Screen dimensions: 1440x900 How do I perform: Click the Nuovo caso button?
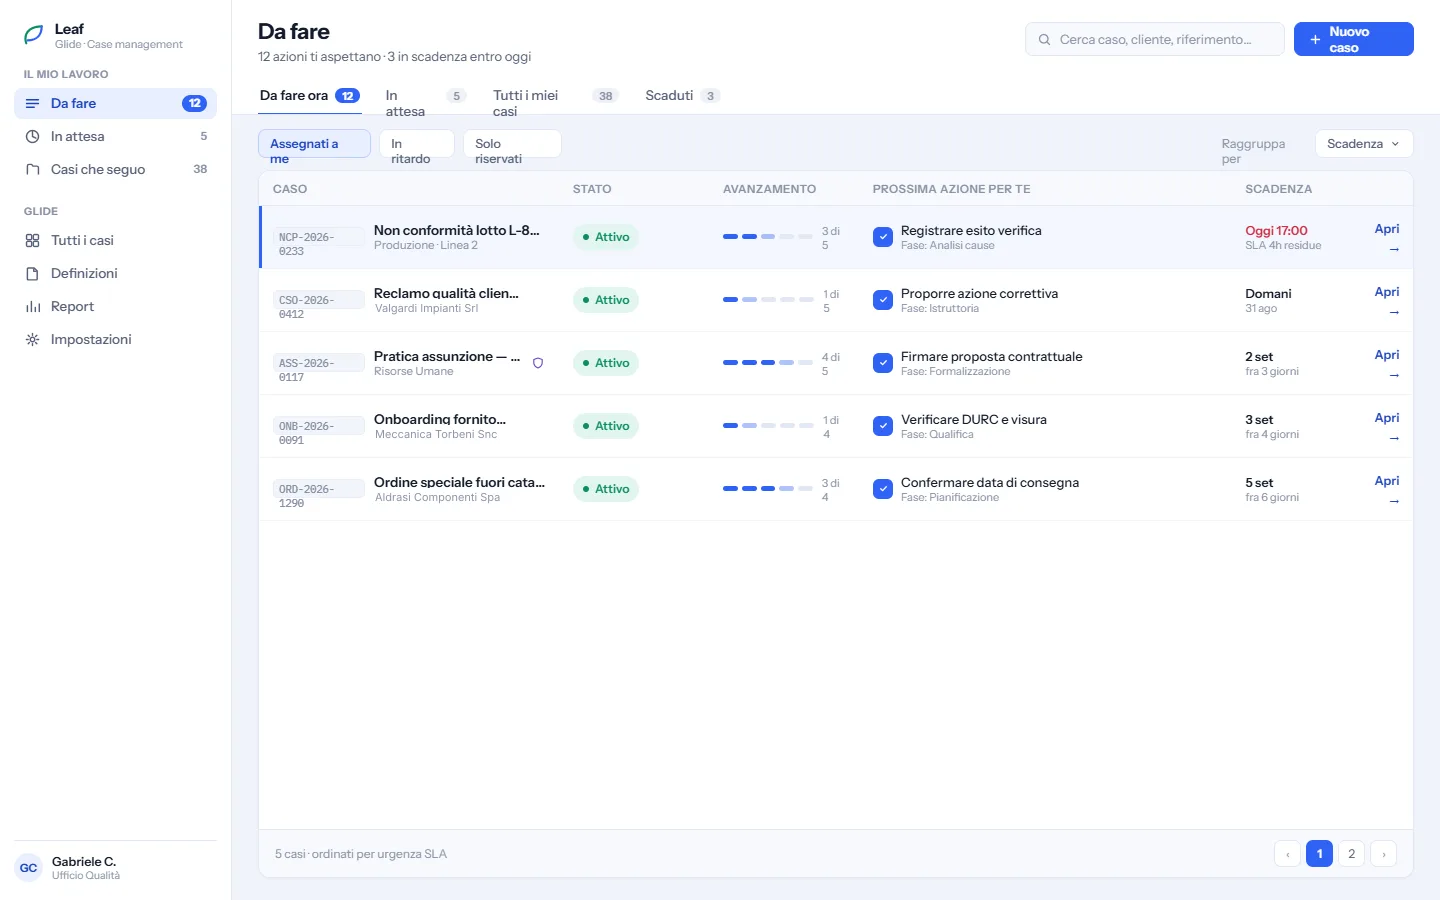pos(1353,39)
